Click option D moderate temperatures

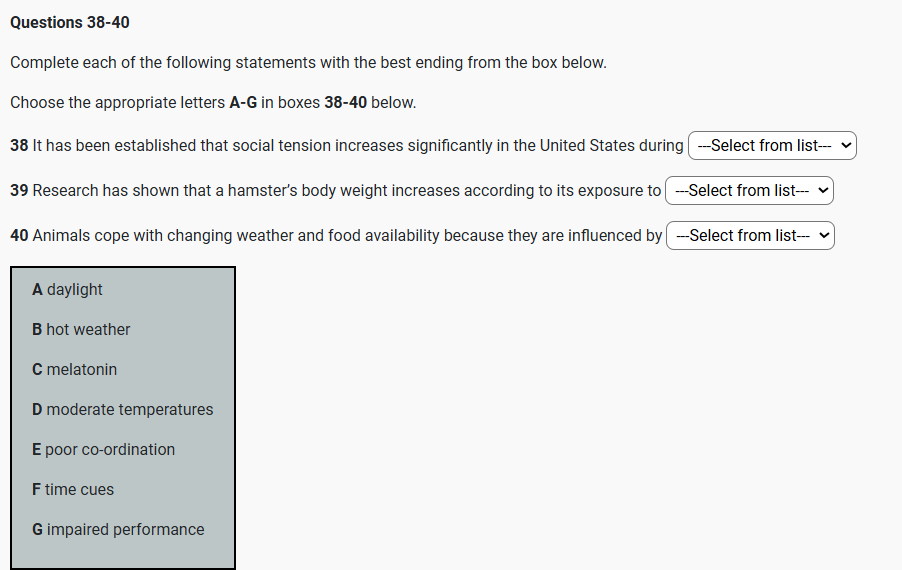(122, 410)
